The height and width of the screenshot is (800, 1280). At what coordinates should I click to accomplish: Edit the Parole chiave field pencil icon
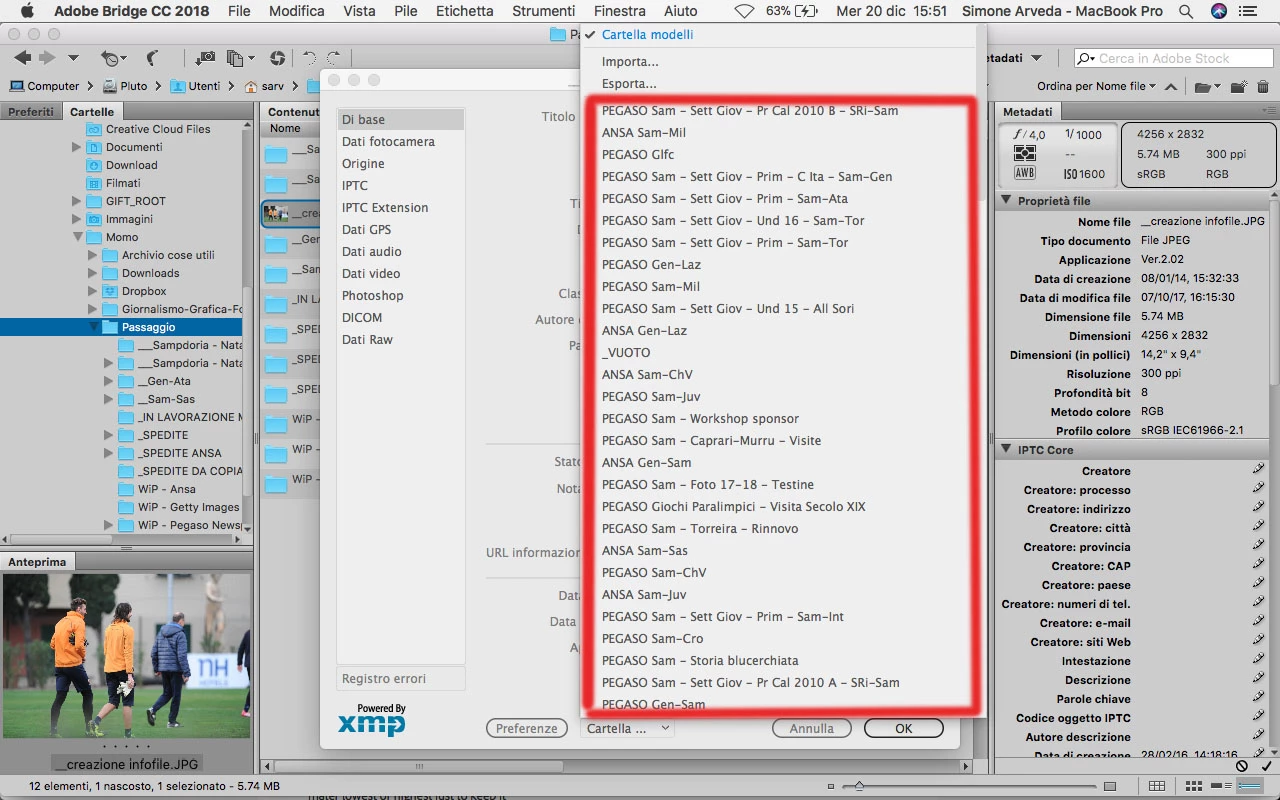(1258, 698)
